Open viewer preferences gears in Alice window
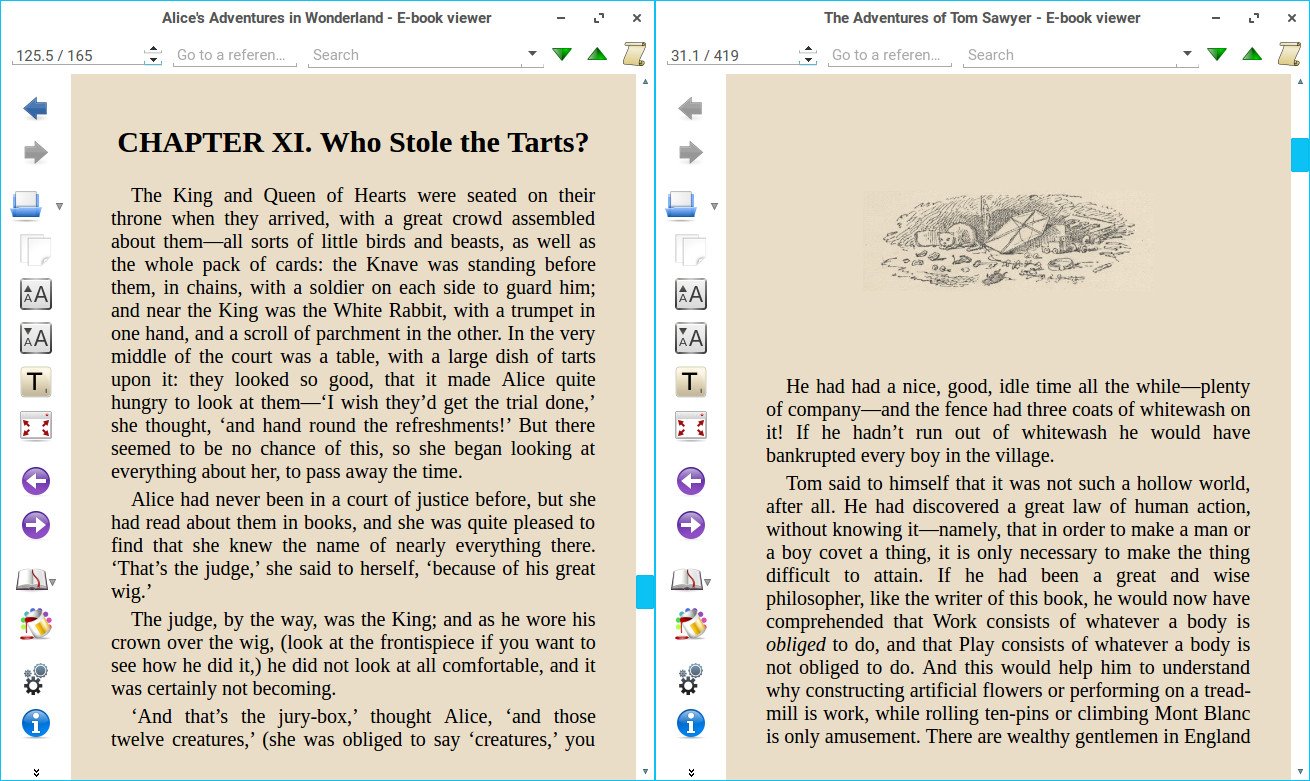Screen dimensions: 1310x781 coord(36,679)
